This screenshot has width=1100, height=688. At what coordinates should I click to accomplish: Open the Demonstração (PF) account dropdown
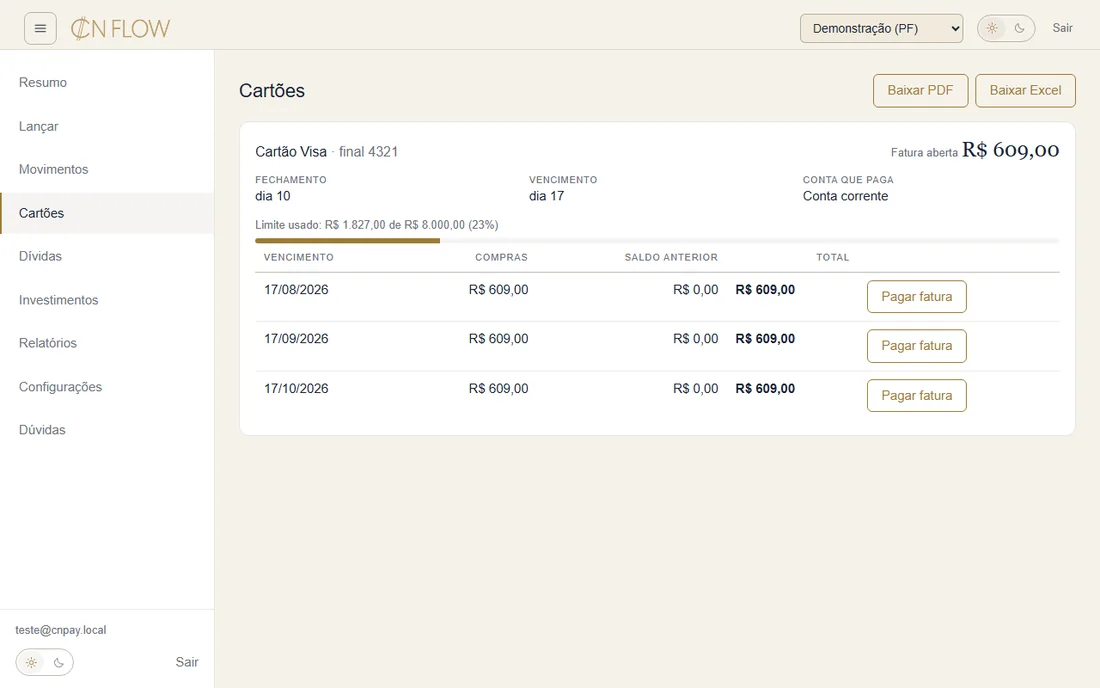[x=881, y=29]
